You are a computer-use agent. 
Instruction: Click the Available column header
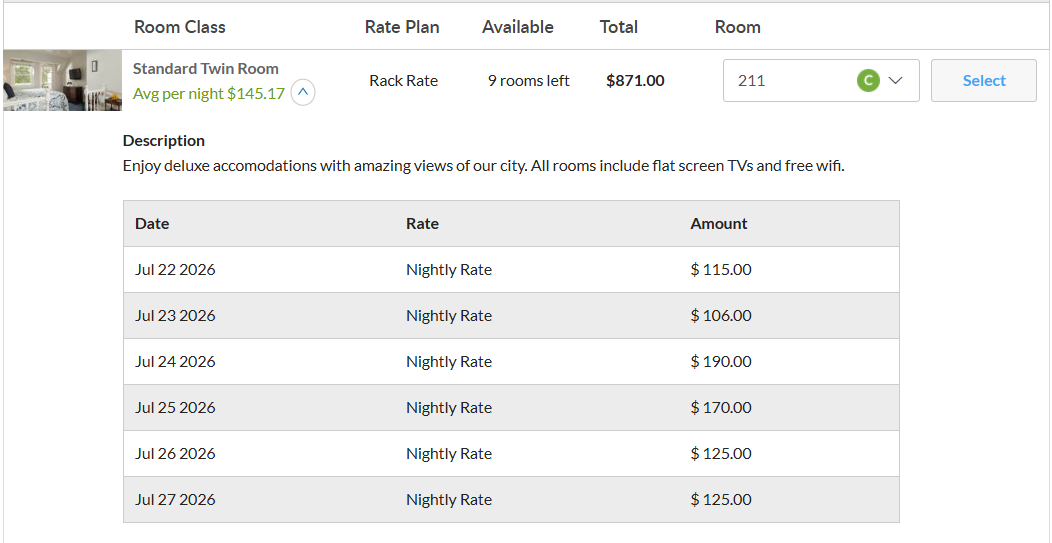click(517, 27)
